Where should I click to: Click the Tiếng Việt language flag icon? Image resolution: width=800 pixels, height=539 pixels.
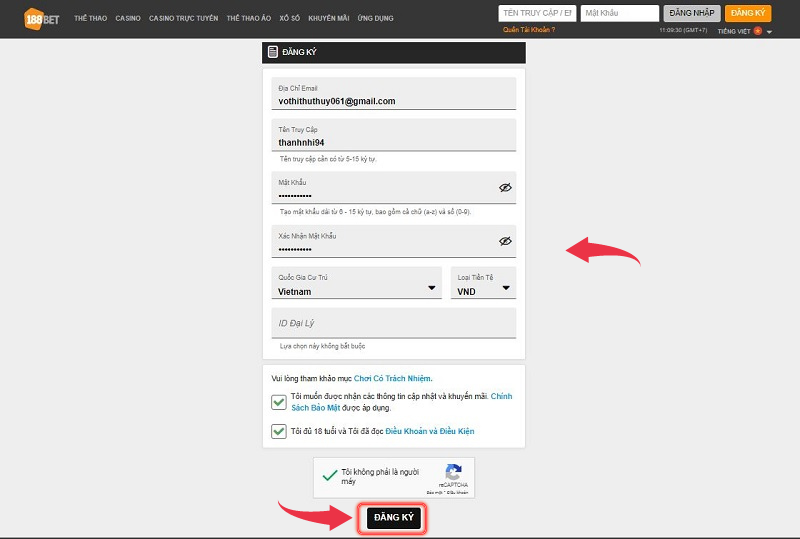point(757,31)
